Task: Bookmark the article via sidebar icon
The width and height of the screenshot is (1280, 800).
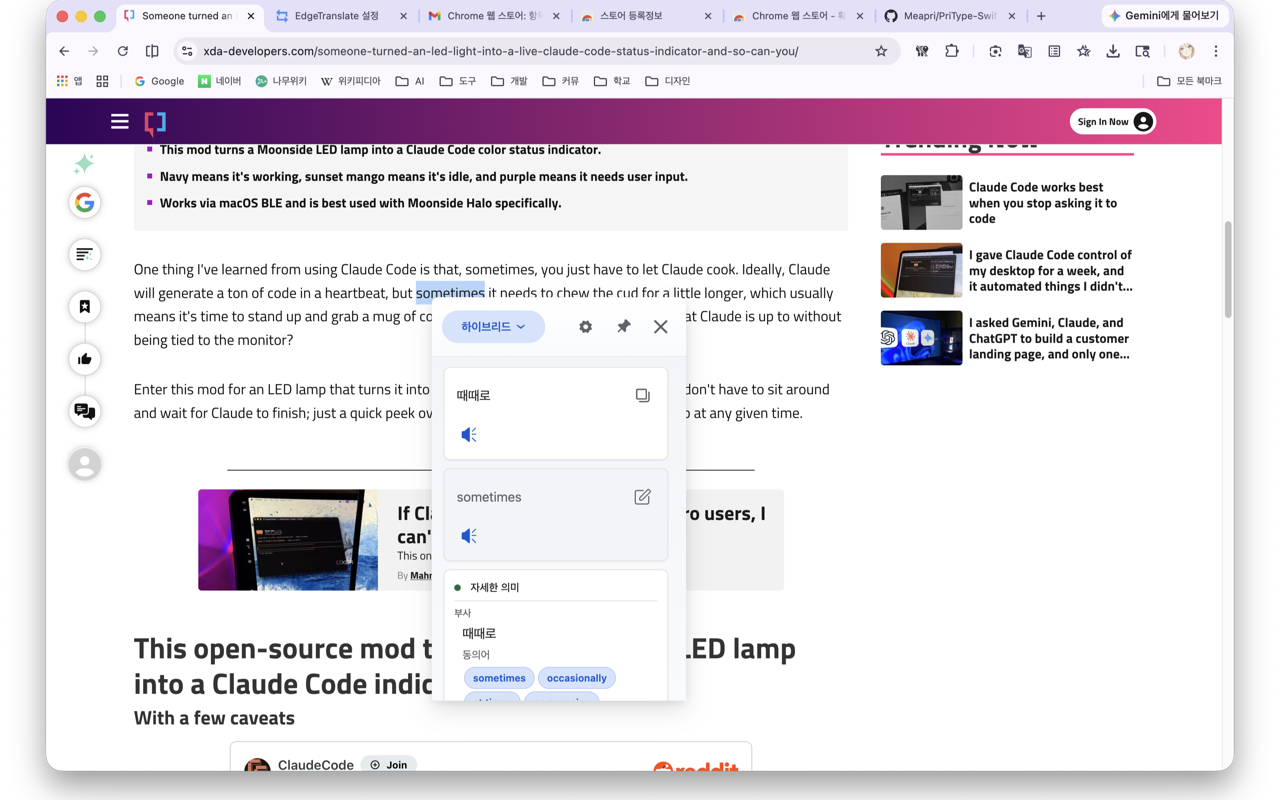Action: [x=85, y=307]
